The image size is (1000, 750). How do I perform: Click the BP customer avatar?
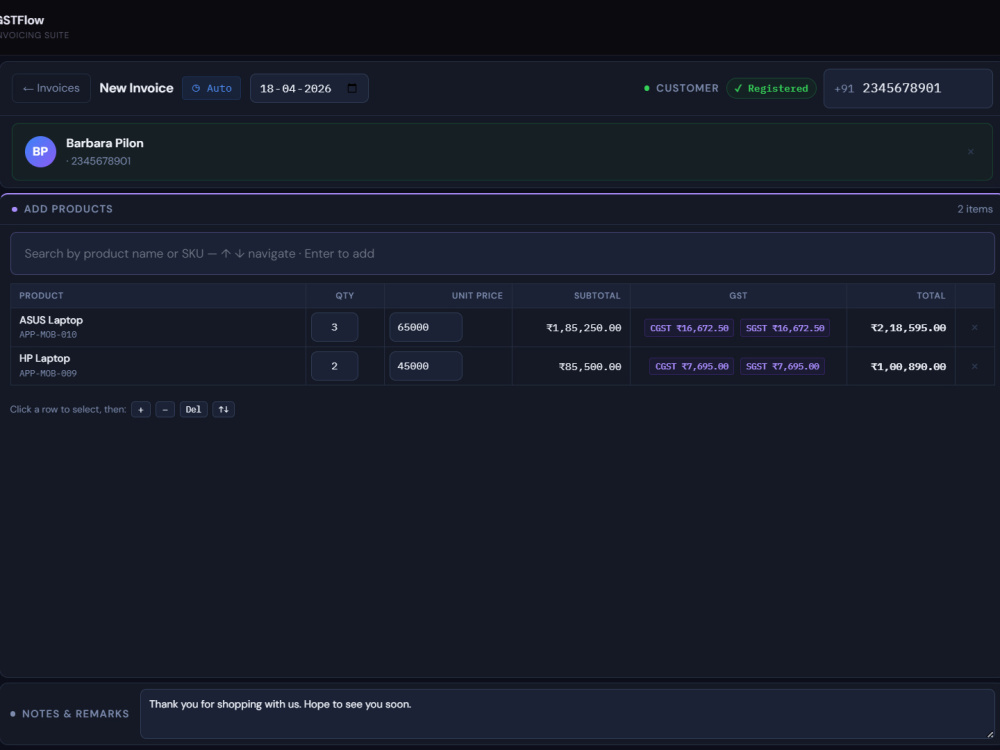[40, 152]
